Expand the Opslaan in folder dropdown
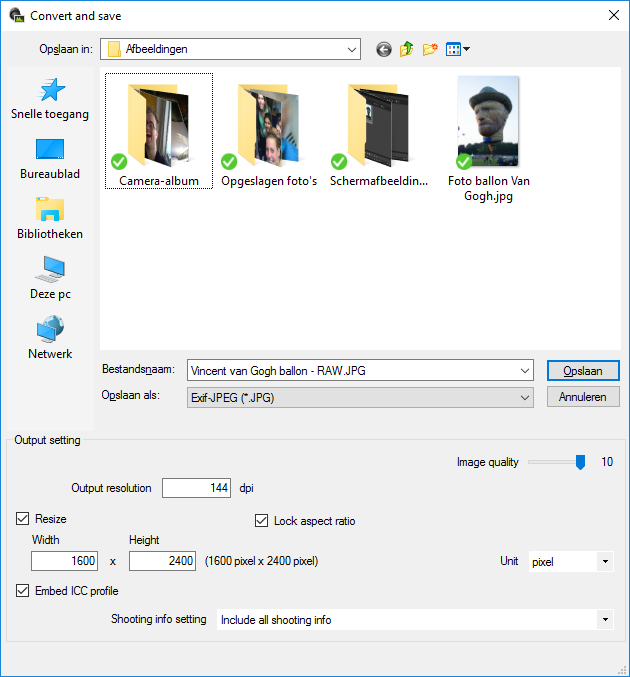Image resolution: width=630 pixels, height=677 pixels. pyautogui.click(x=352, y=49)
